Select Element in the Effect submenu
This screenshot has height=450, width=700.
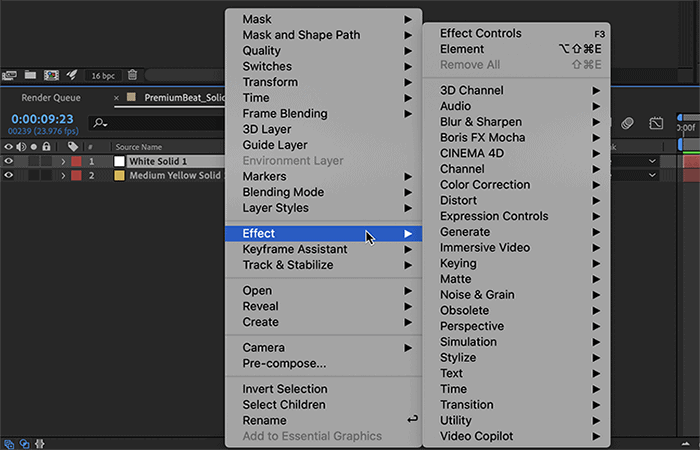pyautogui.click(x=517, y=49)
